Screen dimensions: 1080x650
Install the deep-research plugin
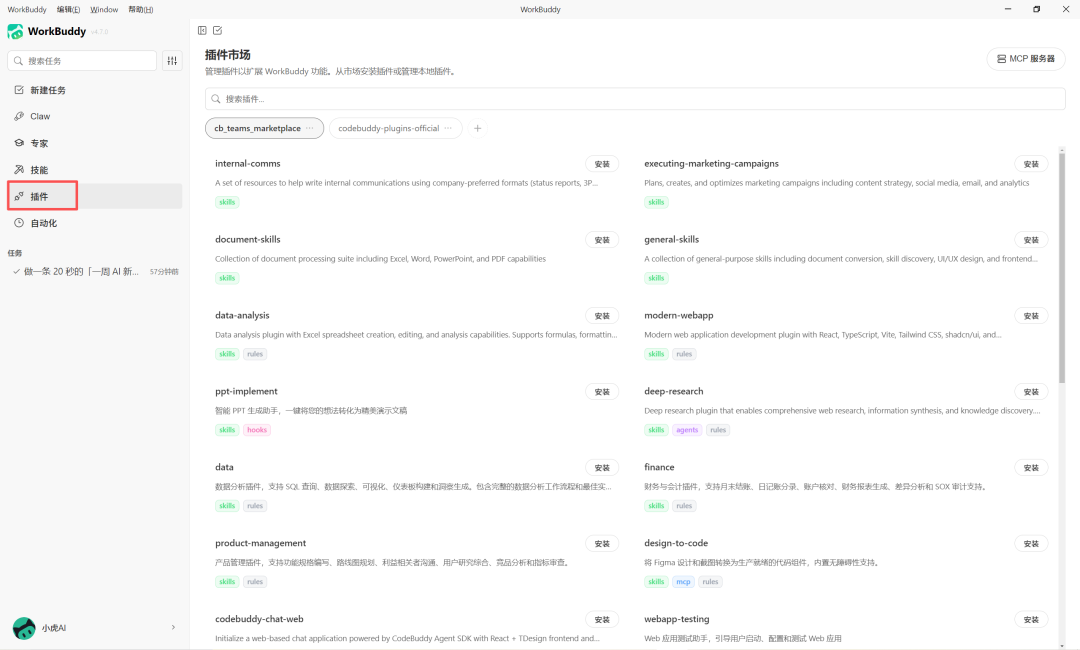click(1031, 392)
